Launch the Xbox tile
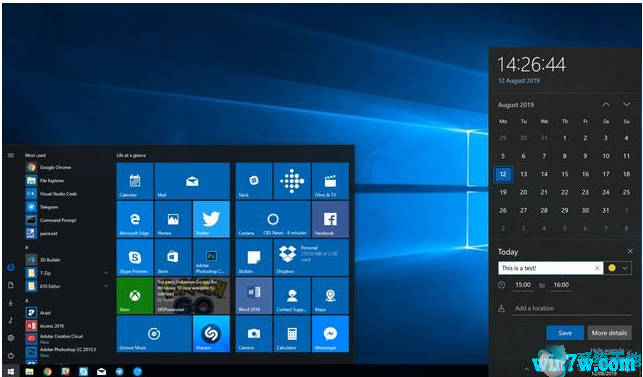Viewport: 643px width, 377px height. click(x=135, y=295)
